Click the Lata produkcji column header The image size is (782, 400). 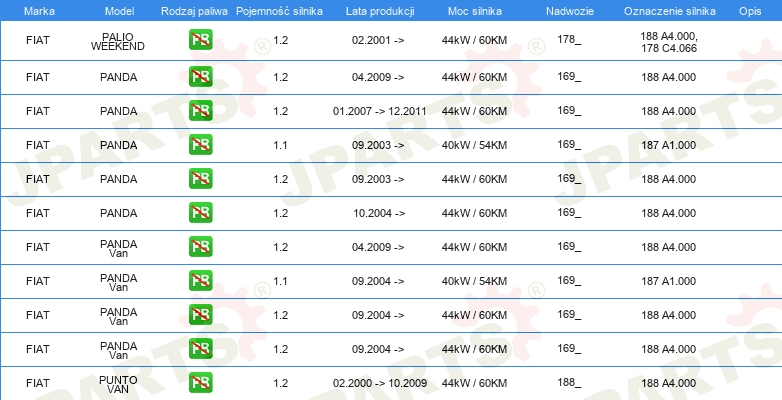tap(380, 11)
